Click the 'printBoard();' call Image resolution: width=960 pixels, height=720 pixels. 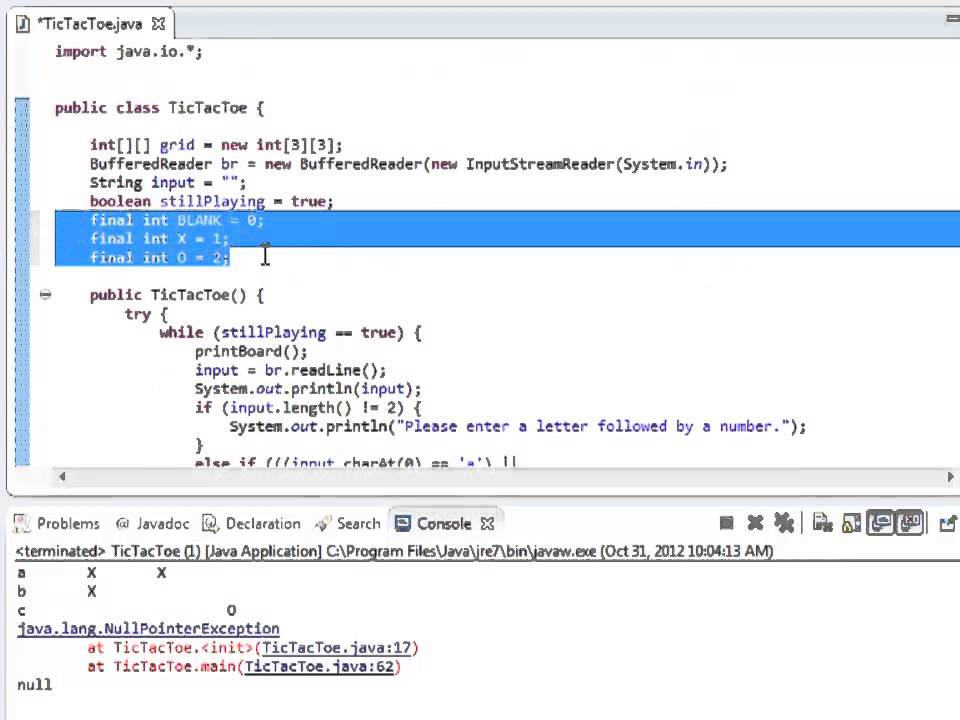tap(251, 351)
